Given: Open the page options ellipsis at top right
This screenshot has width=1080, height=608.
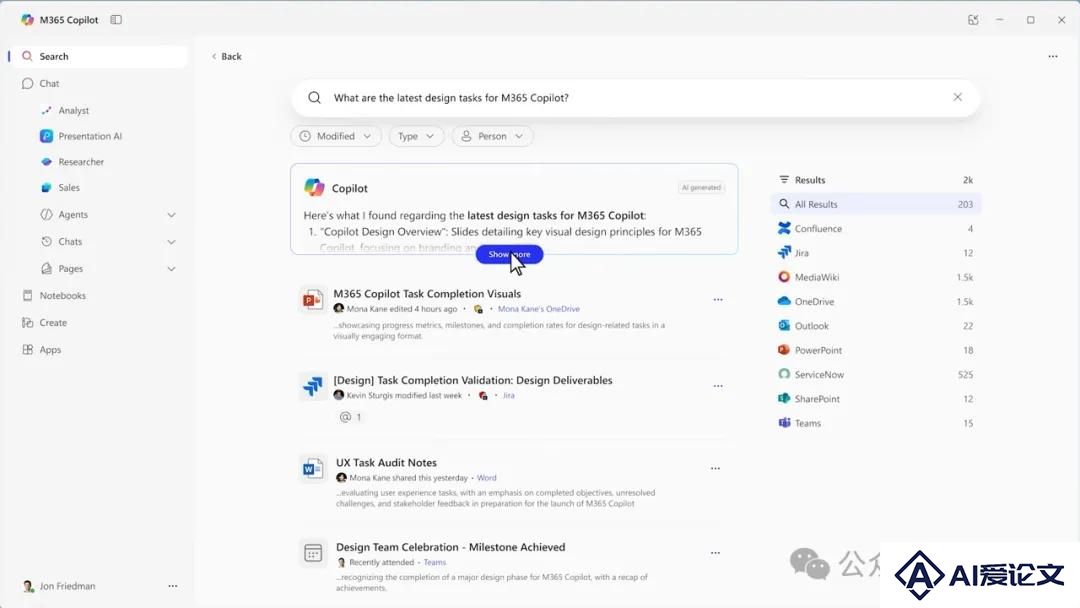Looking at the screenshot, I should (1052, 56).
